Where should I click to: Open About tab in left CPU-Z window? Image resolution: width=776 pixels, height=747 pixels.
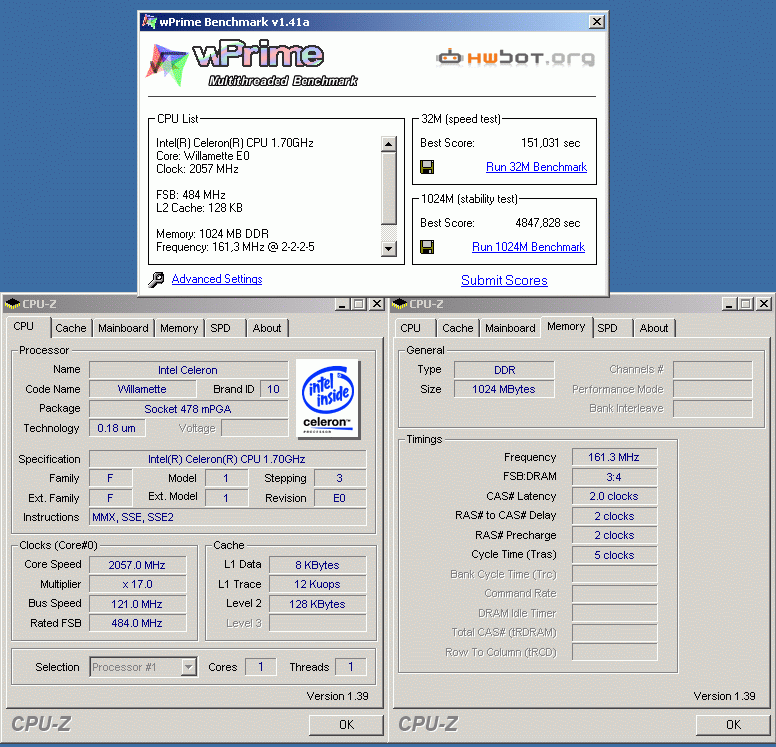[x=267, y=328]
